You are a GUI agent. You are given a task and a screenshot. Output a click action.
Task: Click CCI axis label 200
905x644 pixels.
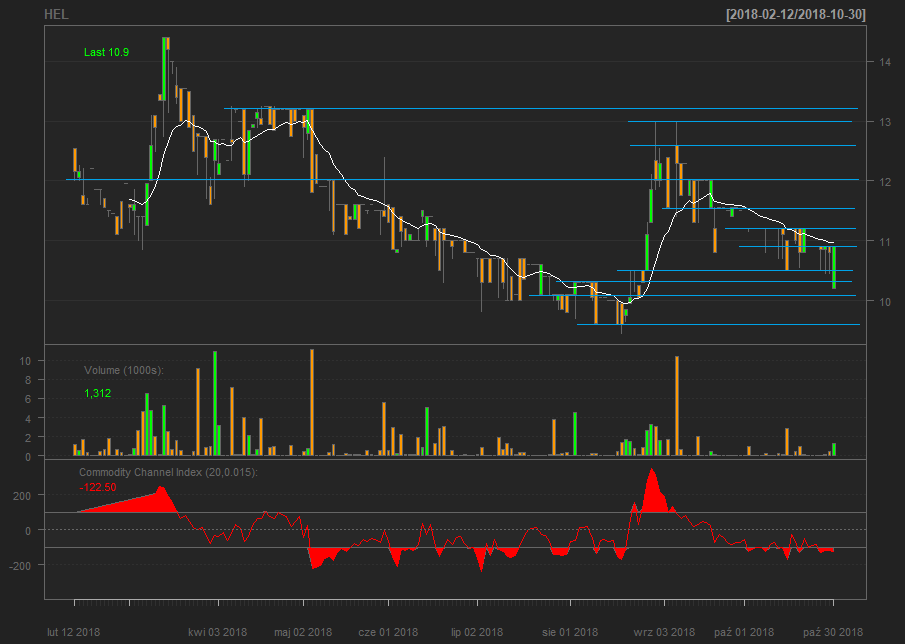coord(22,495)
